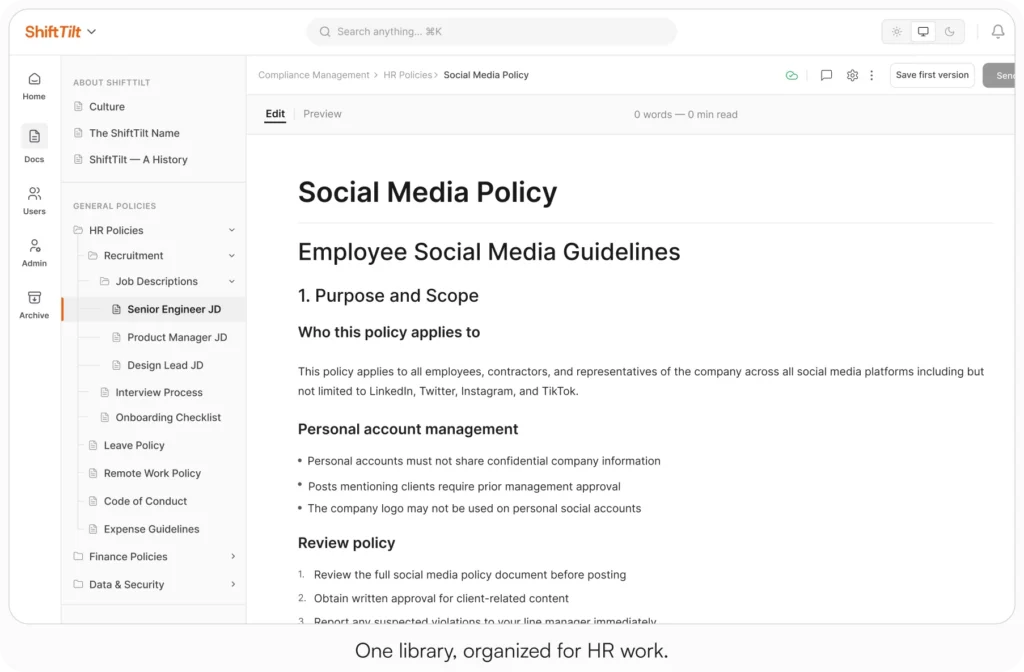Open the comments speech bubble icon
This screenshot has width=1024, height=672.
point(826,75)
